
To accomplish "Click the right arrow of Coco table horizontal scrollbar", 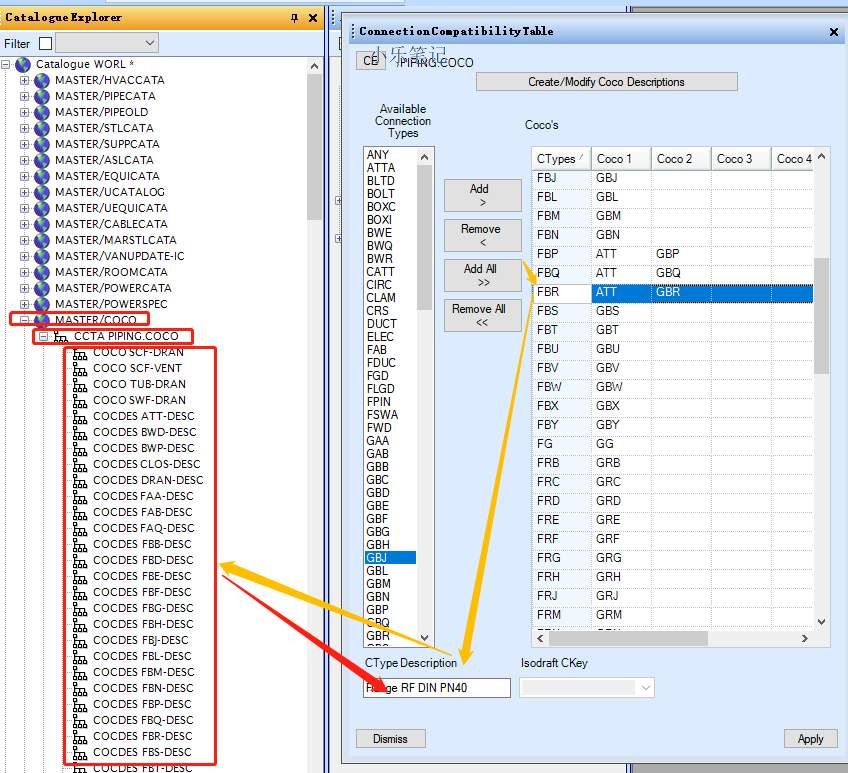I will coord(805,638).
